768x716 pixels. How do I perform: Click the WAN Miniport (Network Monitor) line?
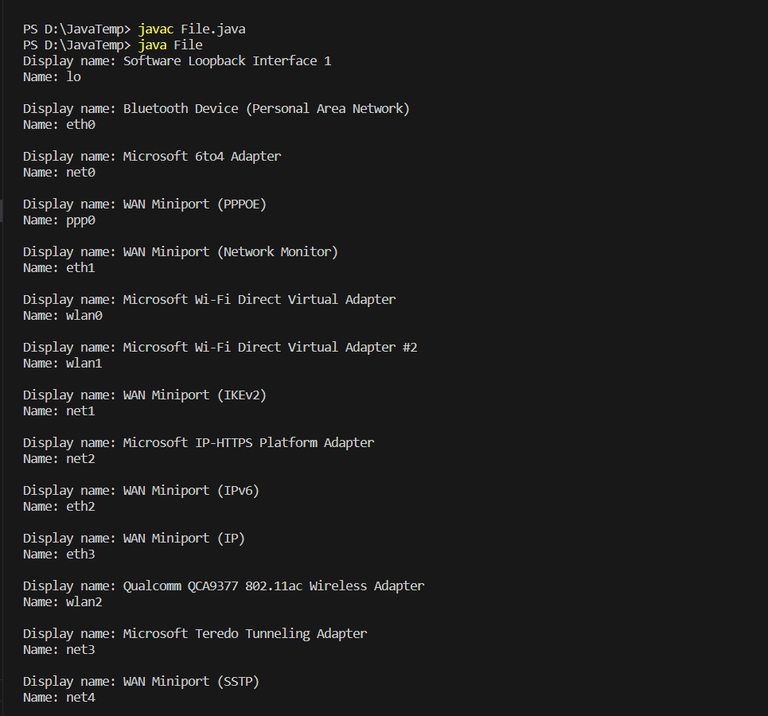point(180,252)
